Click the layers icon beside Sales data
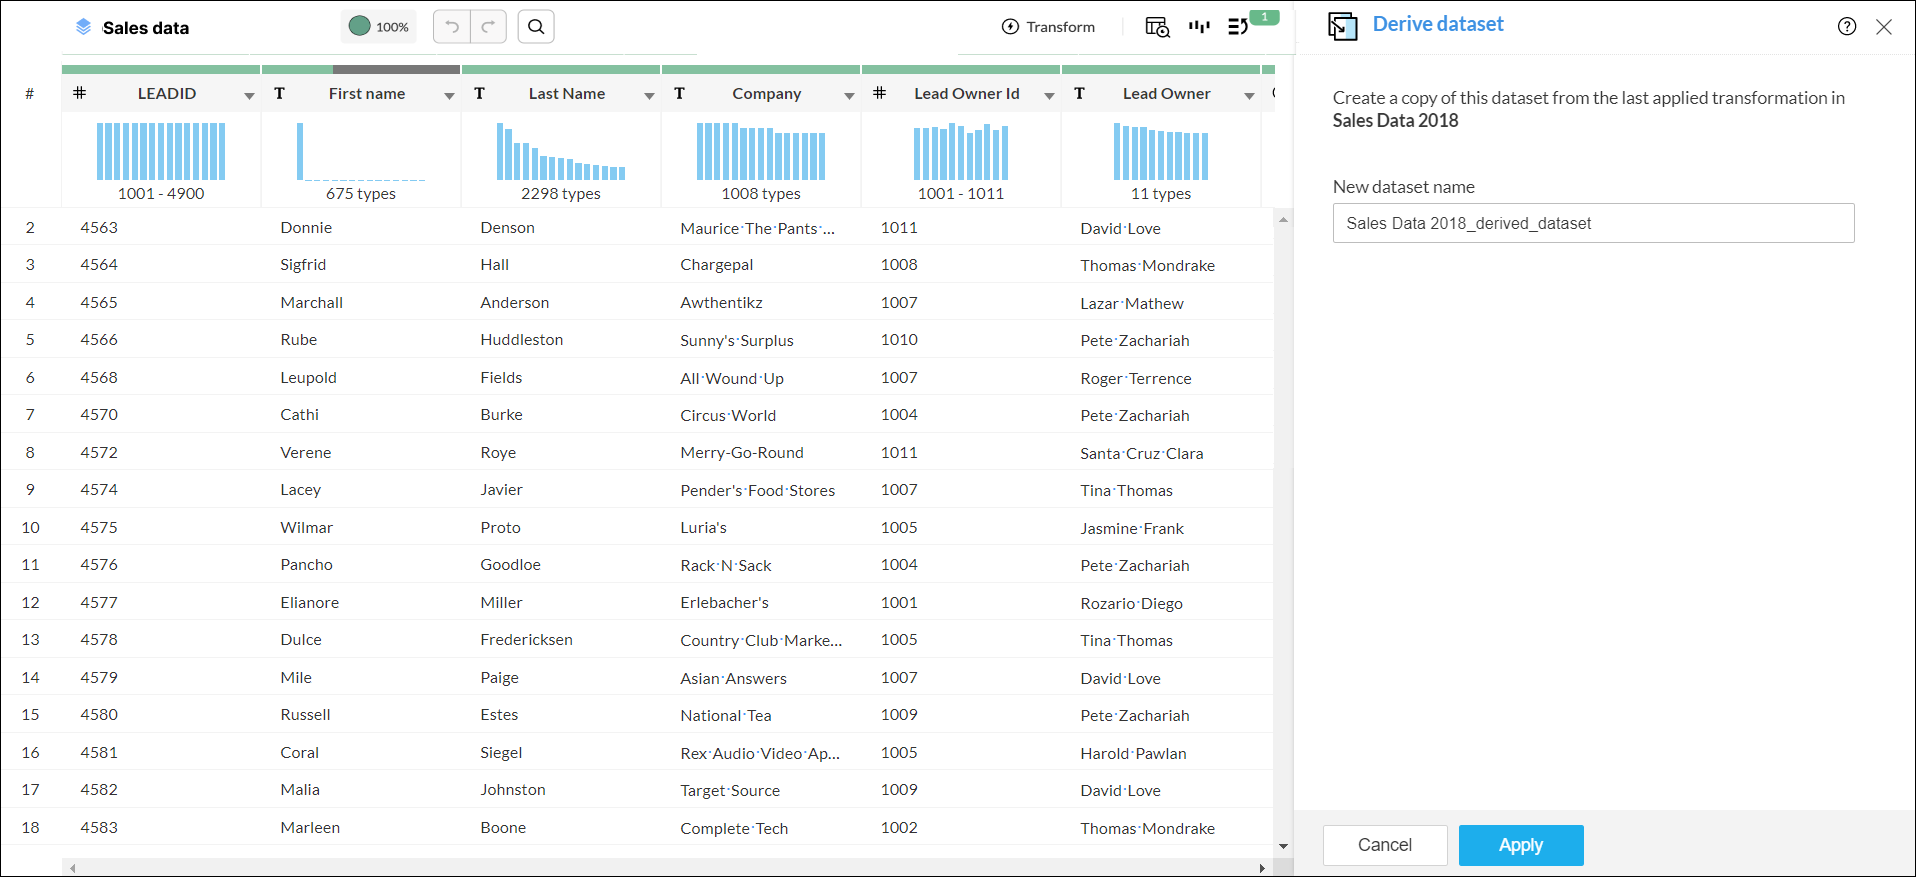The width and height of the screenshot is (1916, 877). [84, 27]
